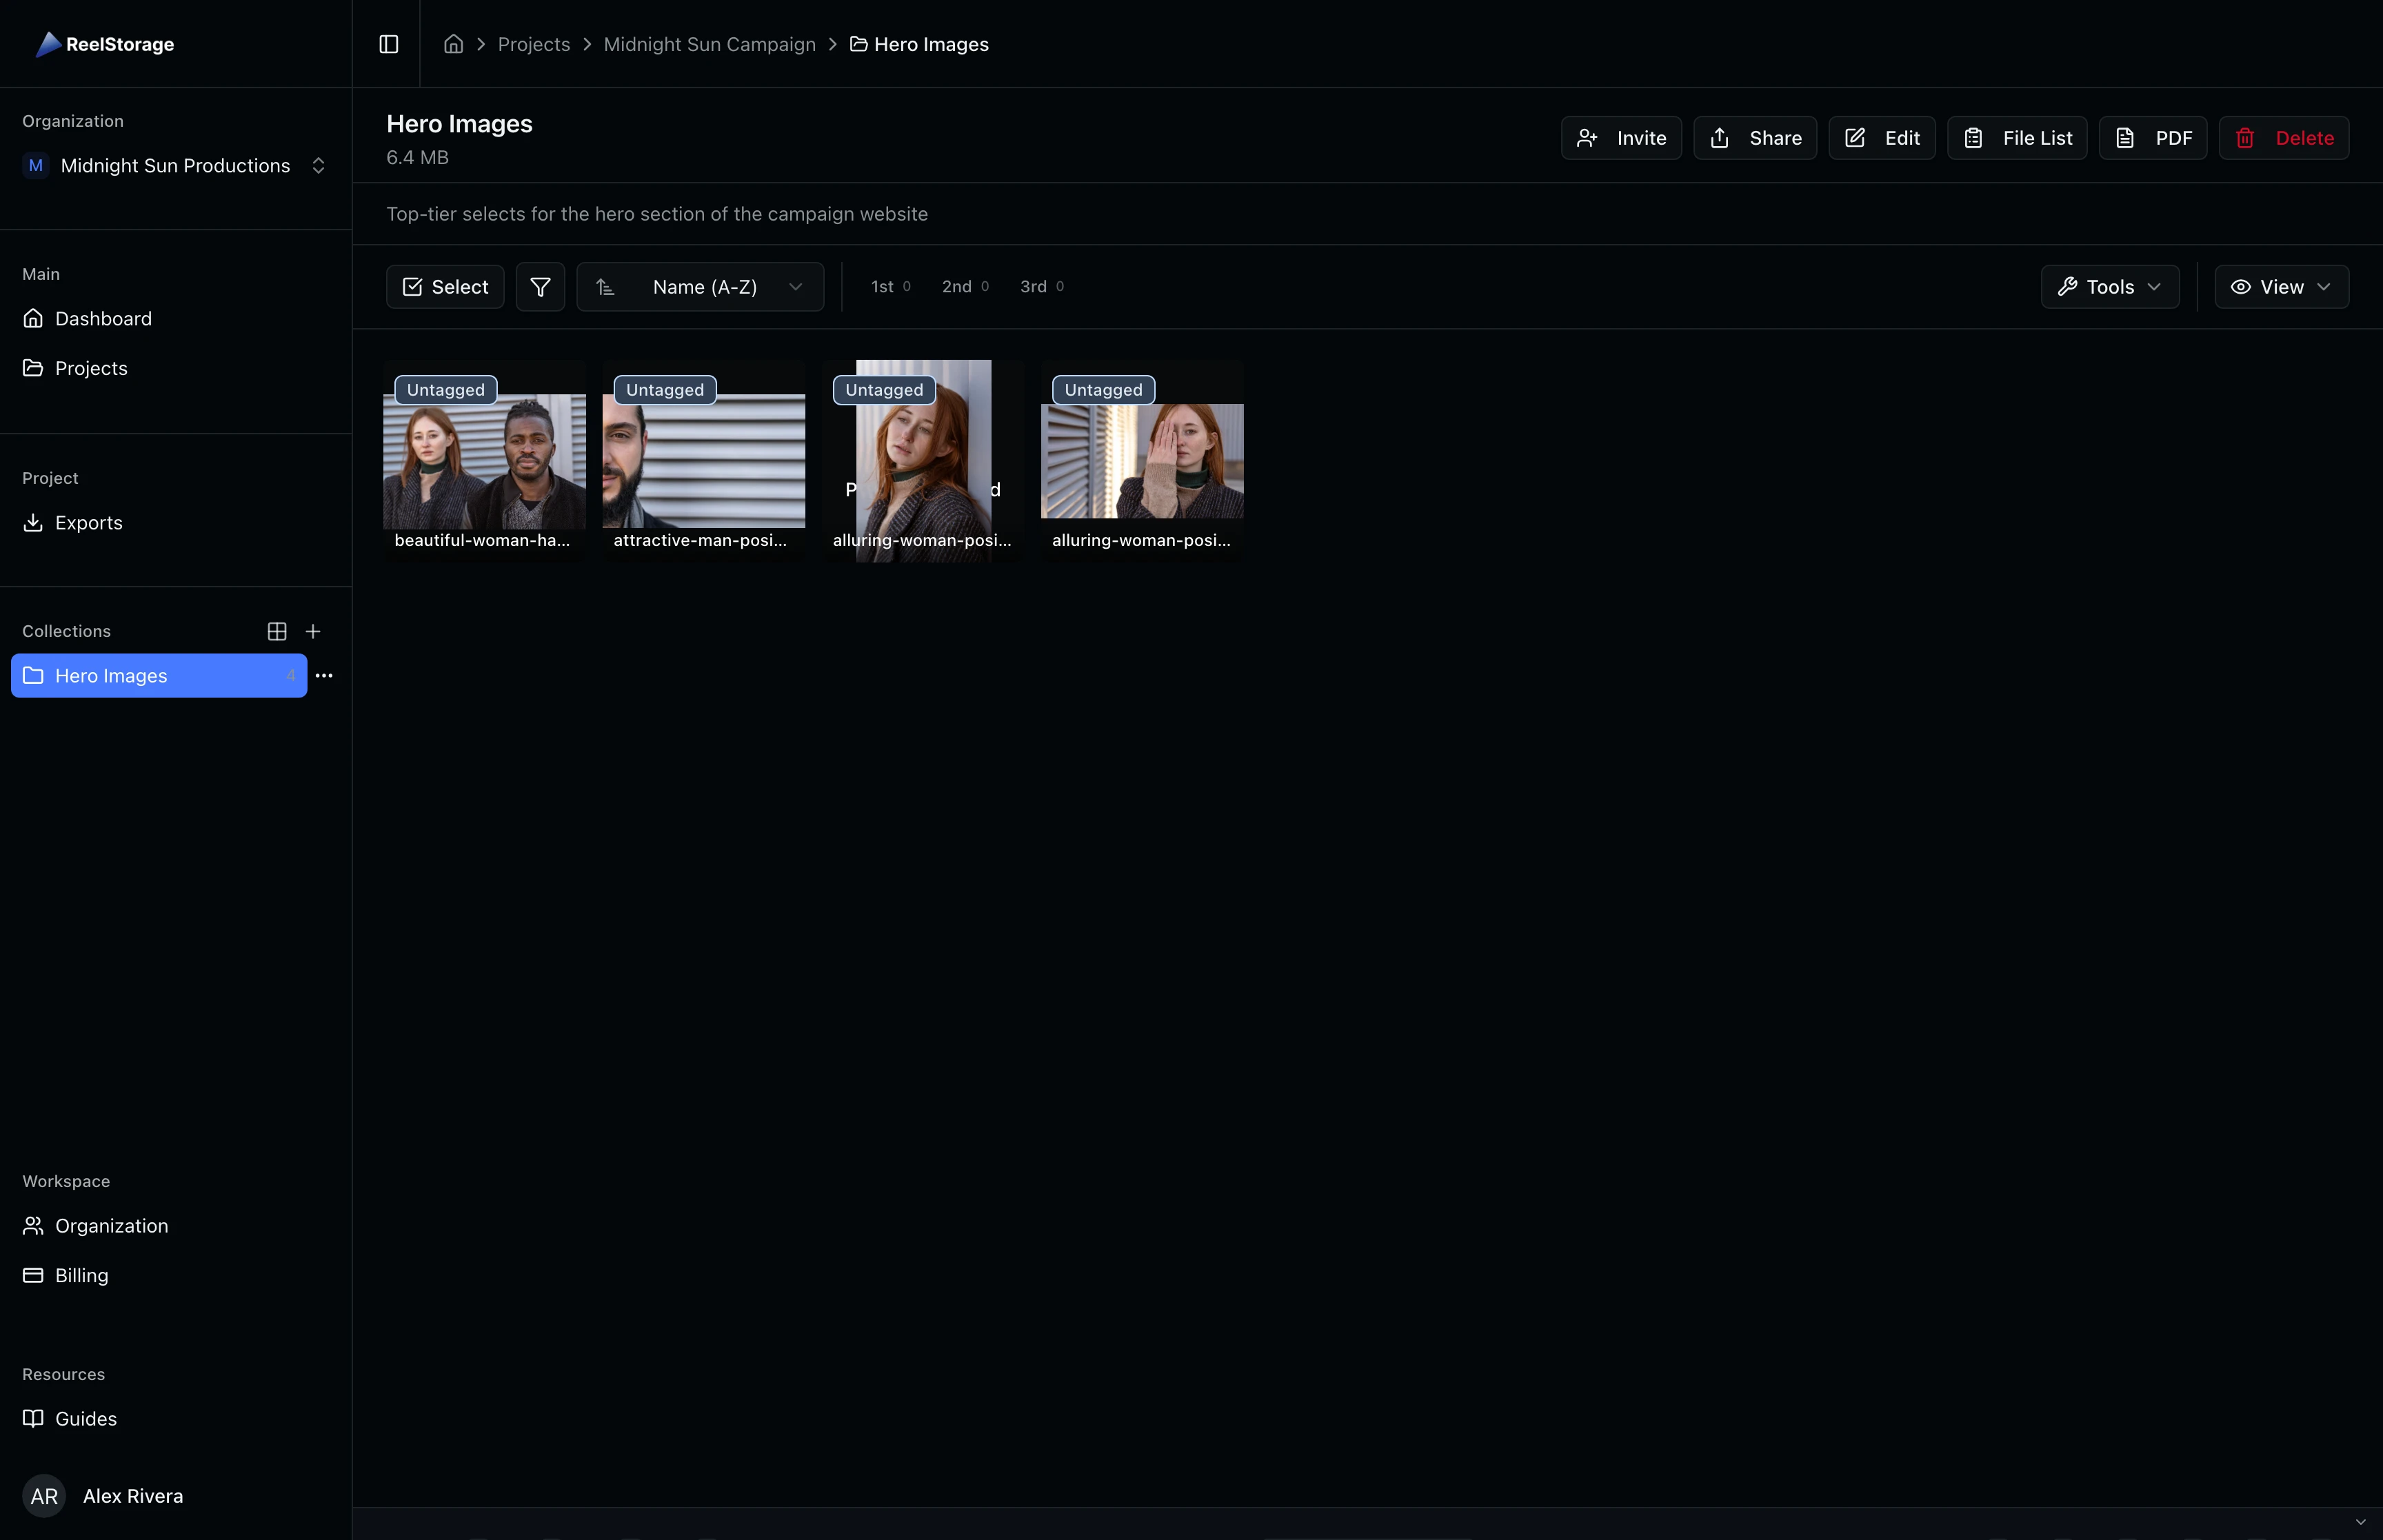Screen dimensions: 2383x1540
Task: Open the filter options
Action: coord(540,286)
